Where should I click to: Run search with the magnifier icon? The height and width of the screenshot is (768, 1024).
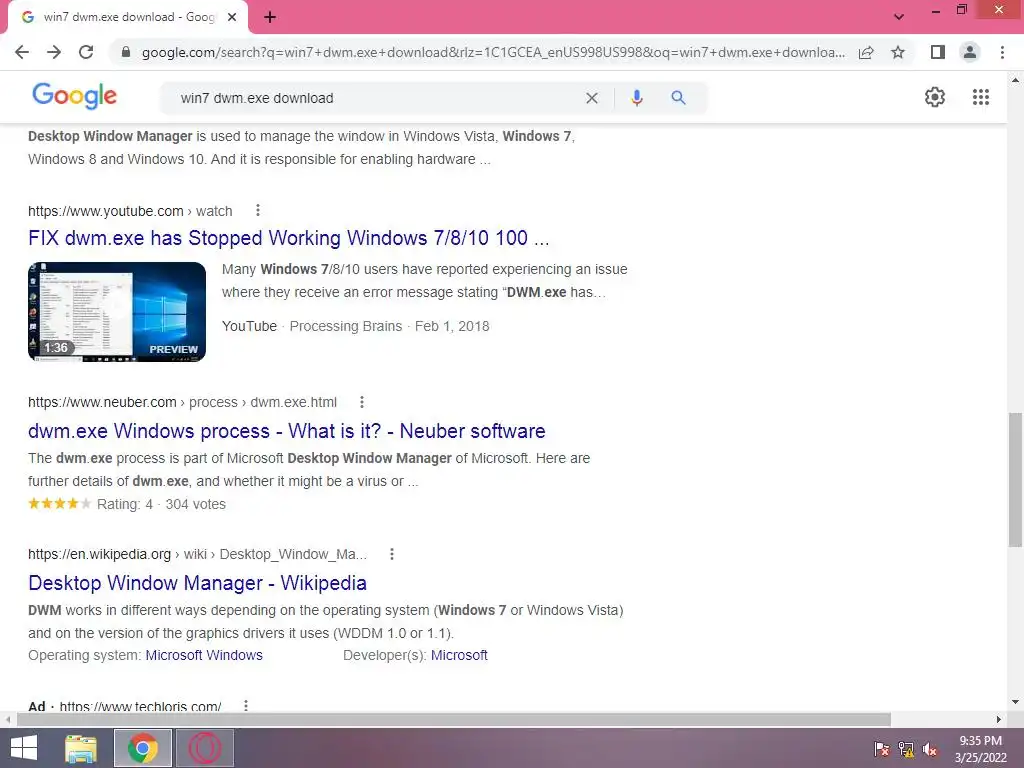679,98
